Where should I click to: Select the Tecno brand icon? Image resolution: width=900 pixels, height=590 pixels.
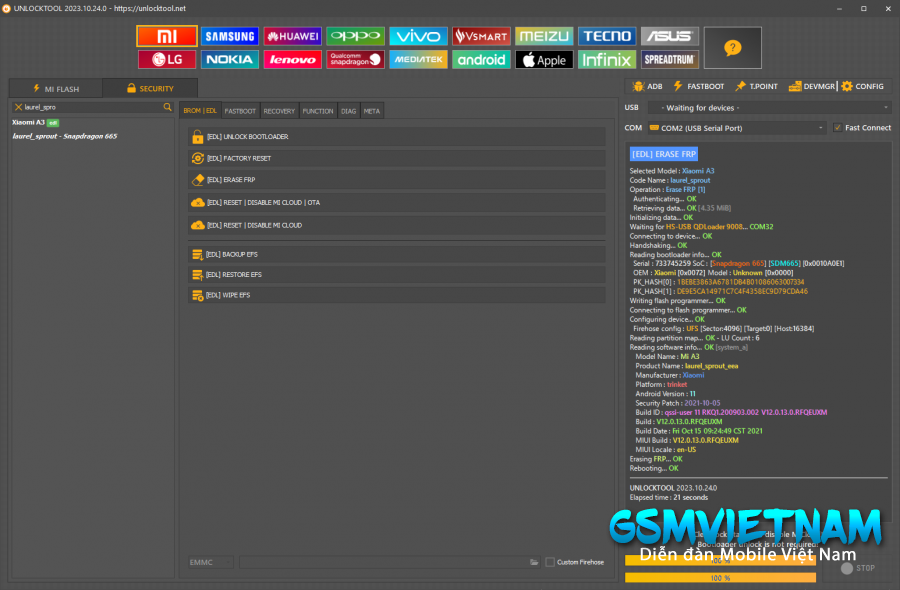pos(607,36)
